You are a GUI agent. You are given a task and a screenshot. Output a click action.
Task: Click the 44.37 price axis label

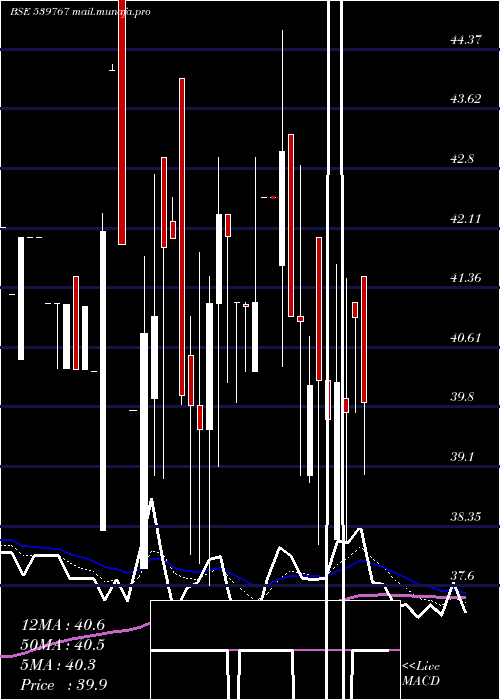point(466,40)
